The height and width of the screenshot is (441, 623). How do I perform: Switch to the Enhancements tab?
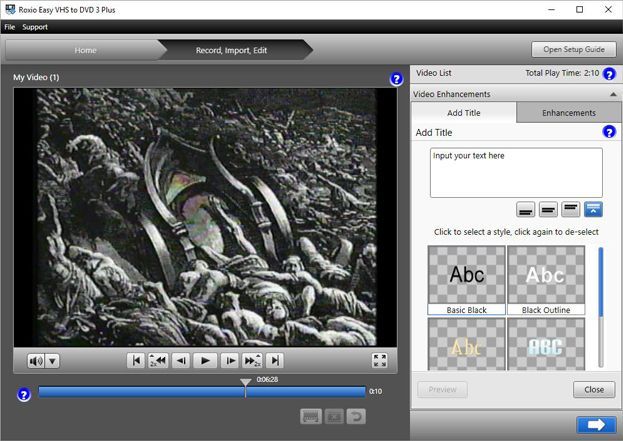pos(569,113)
